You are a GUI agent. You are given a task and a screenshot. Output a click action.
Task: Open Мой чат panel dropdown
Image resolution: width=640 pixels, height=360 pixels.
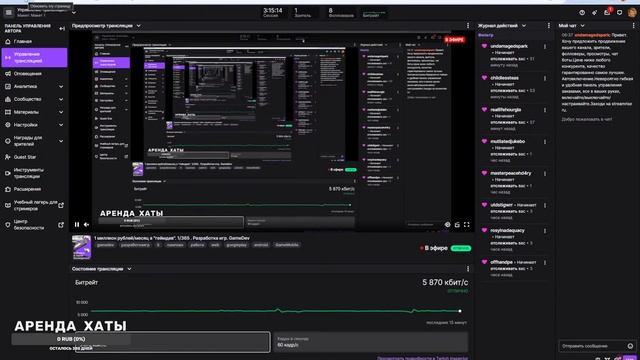(x=582, y=26)
